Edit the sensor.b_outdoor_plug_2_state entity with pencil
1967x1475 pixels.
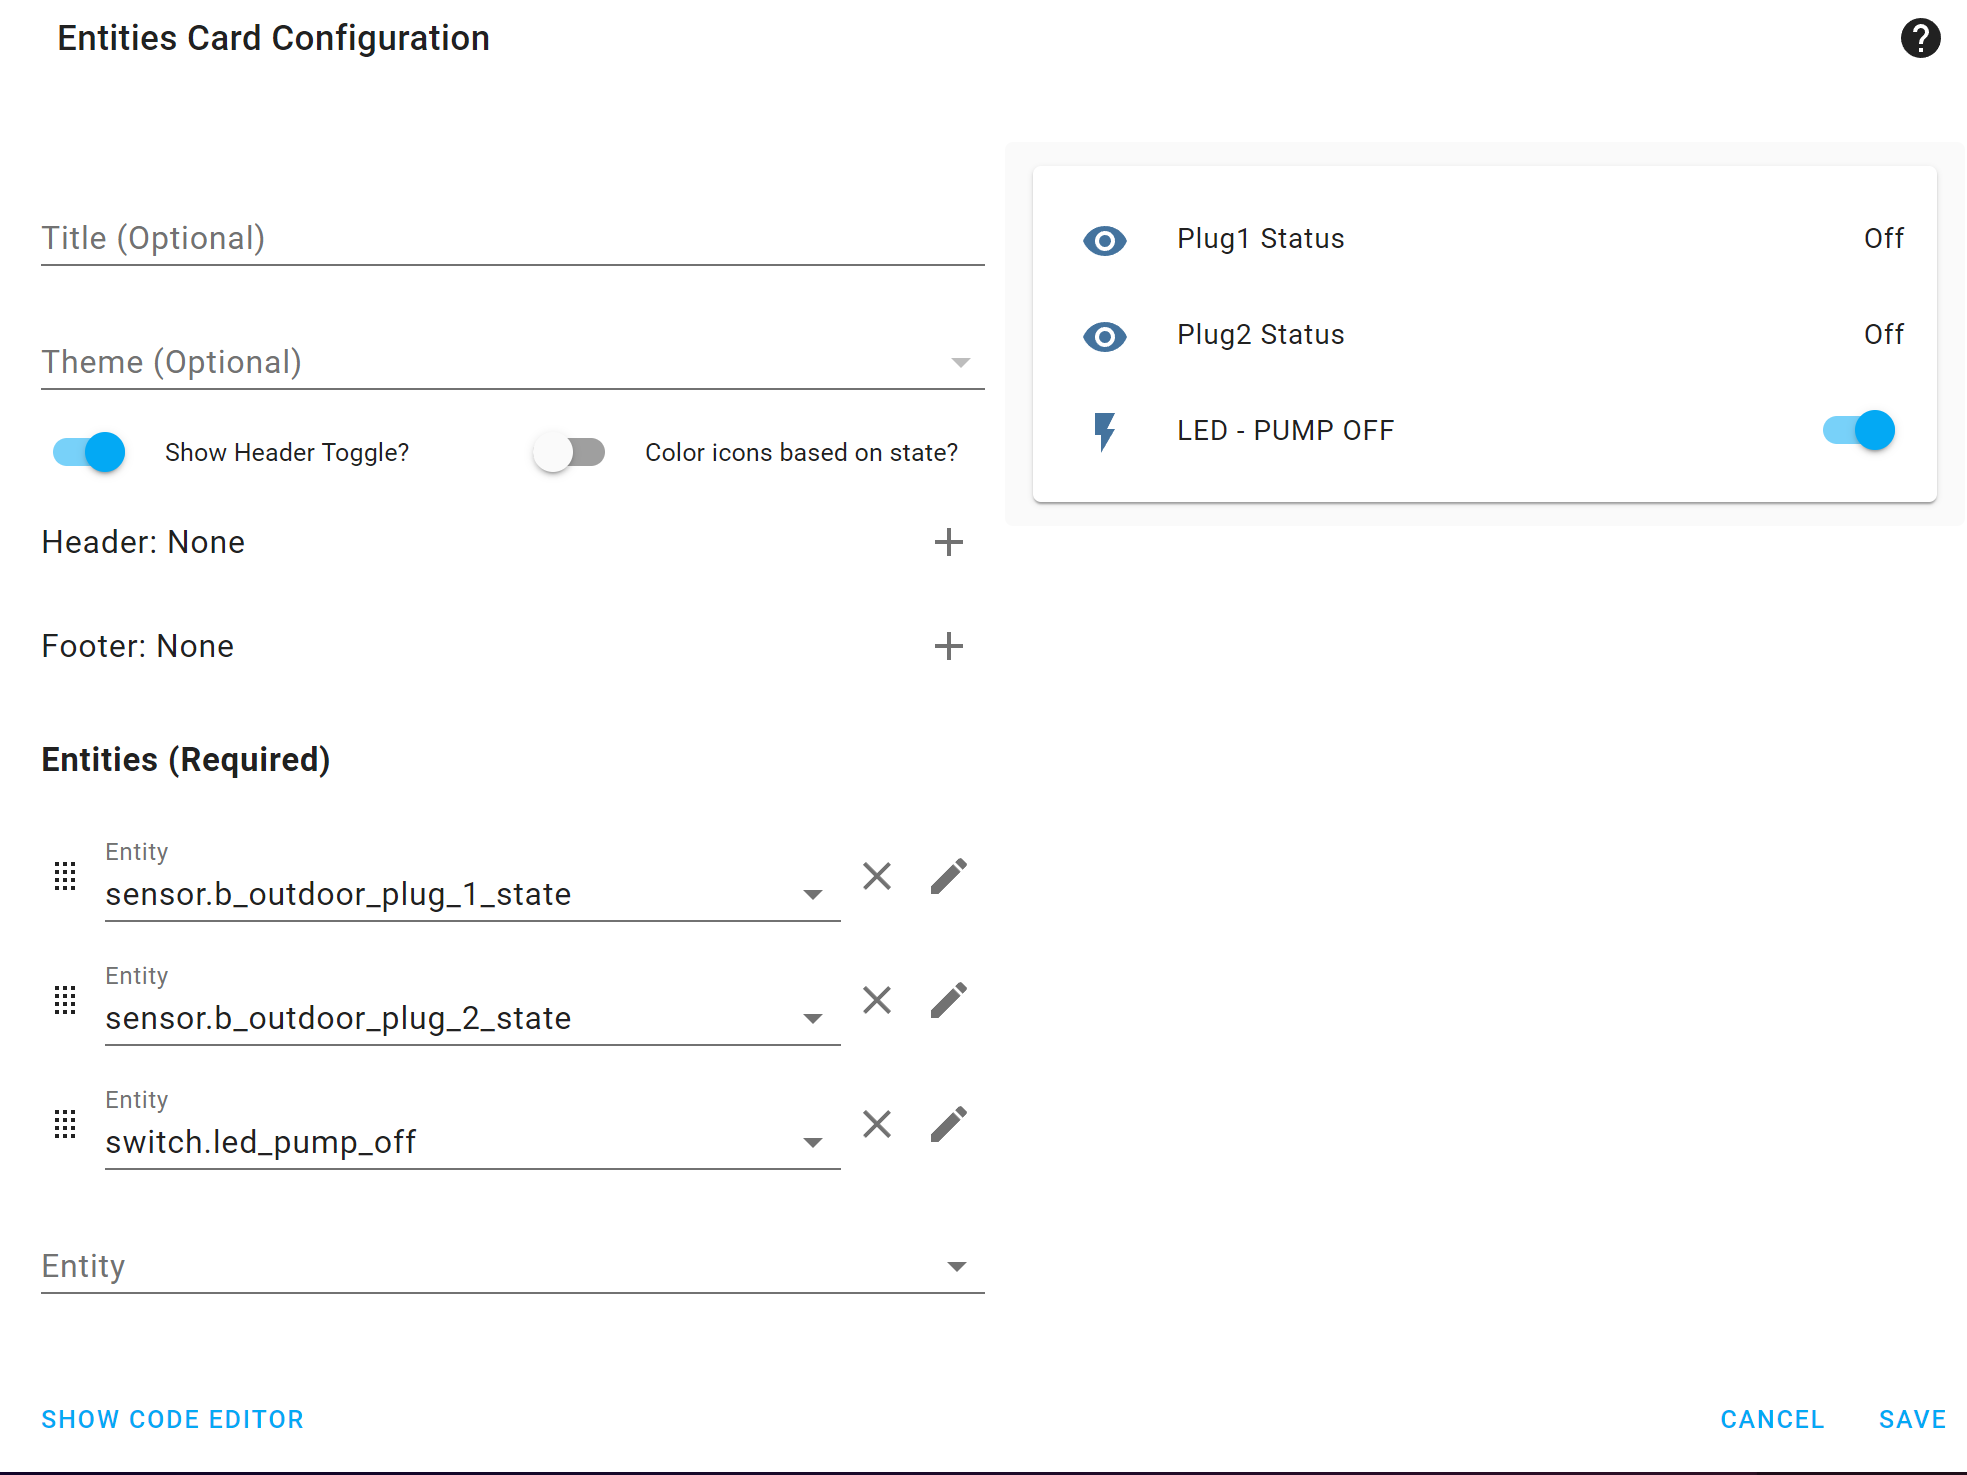(948, 1000)
